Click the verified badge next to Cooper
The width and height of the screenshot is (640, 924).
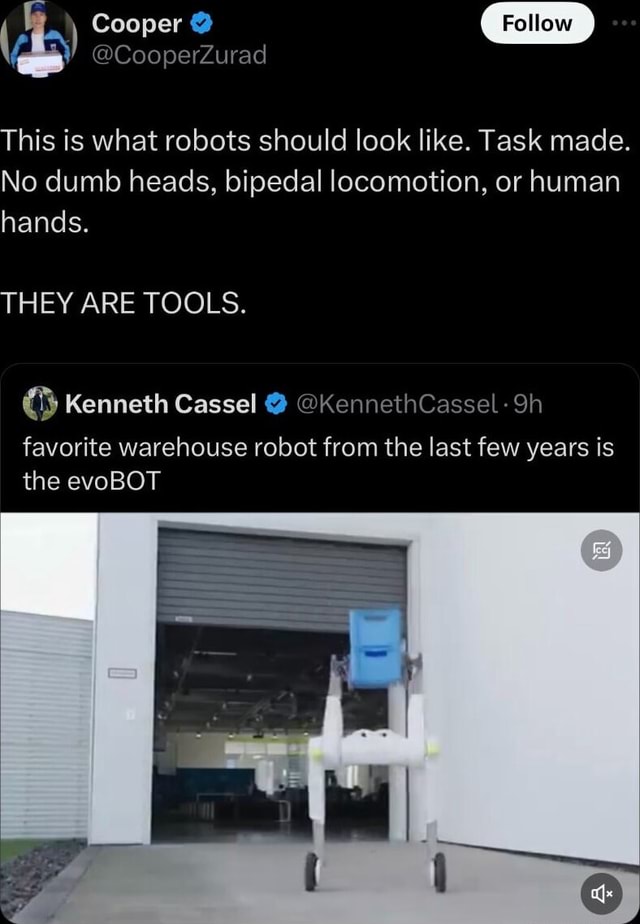pos(202,24)
